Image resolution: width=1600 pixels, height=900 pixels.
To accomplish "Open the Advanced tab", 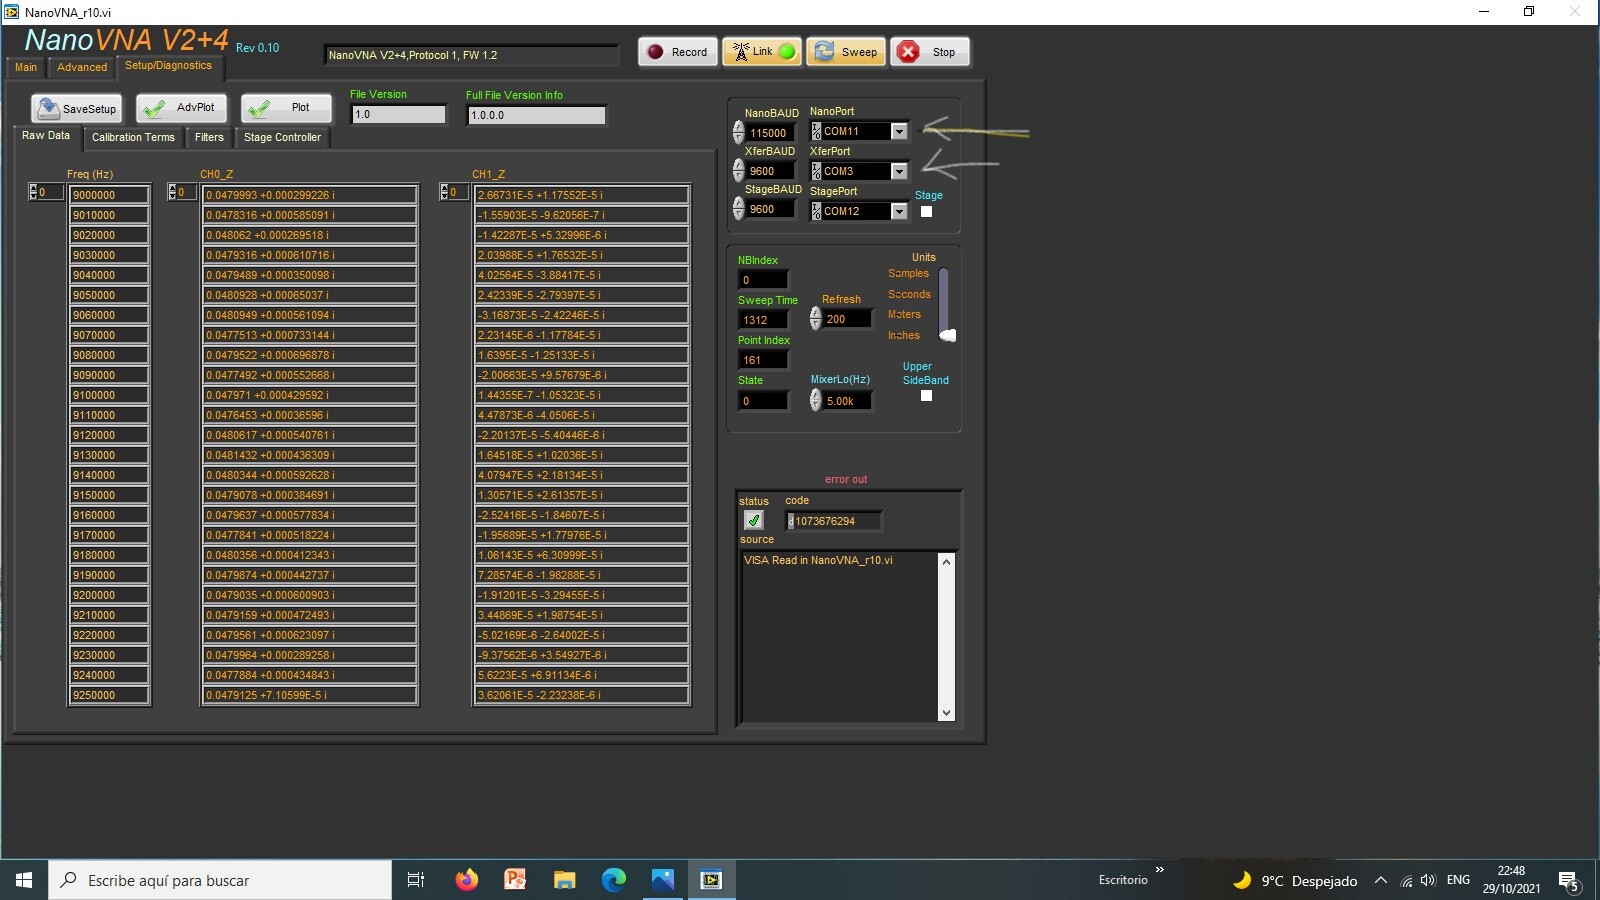I will [82, 67].
